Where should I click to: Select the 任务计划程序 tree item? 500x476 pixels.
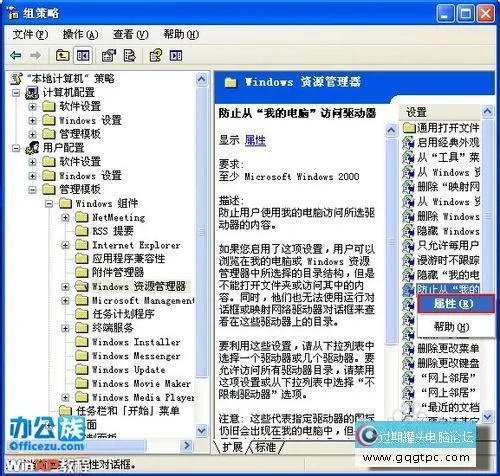click(123, 314)
